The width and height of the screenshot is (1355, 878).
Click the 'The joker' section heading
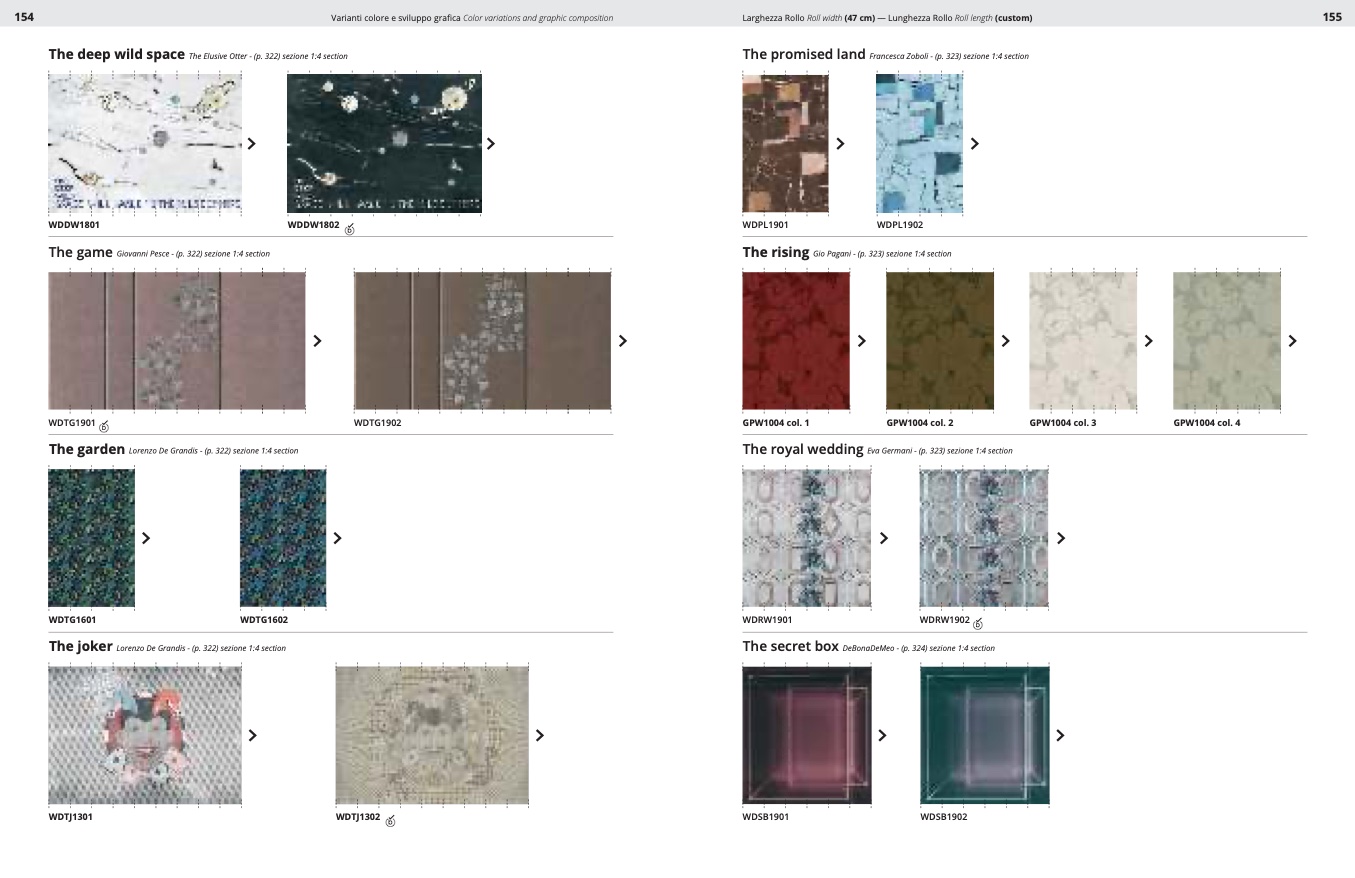tap(80, 647)
